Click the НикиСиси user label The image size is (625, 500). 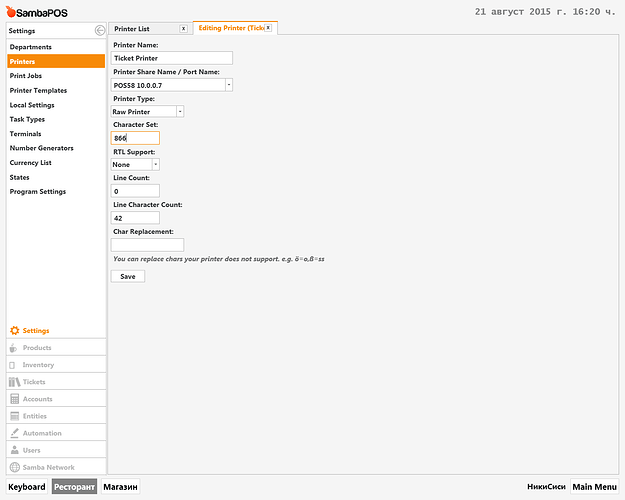pos(546,486)
